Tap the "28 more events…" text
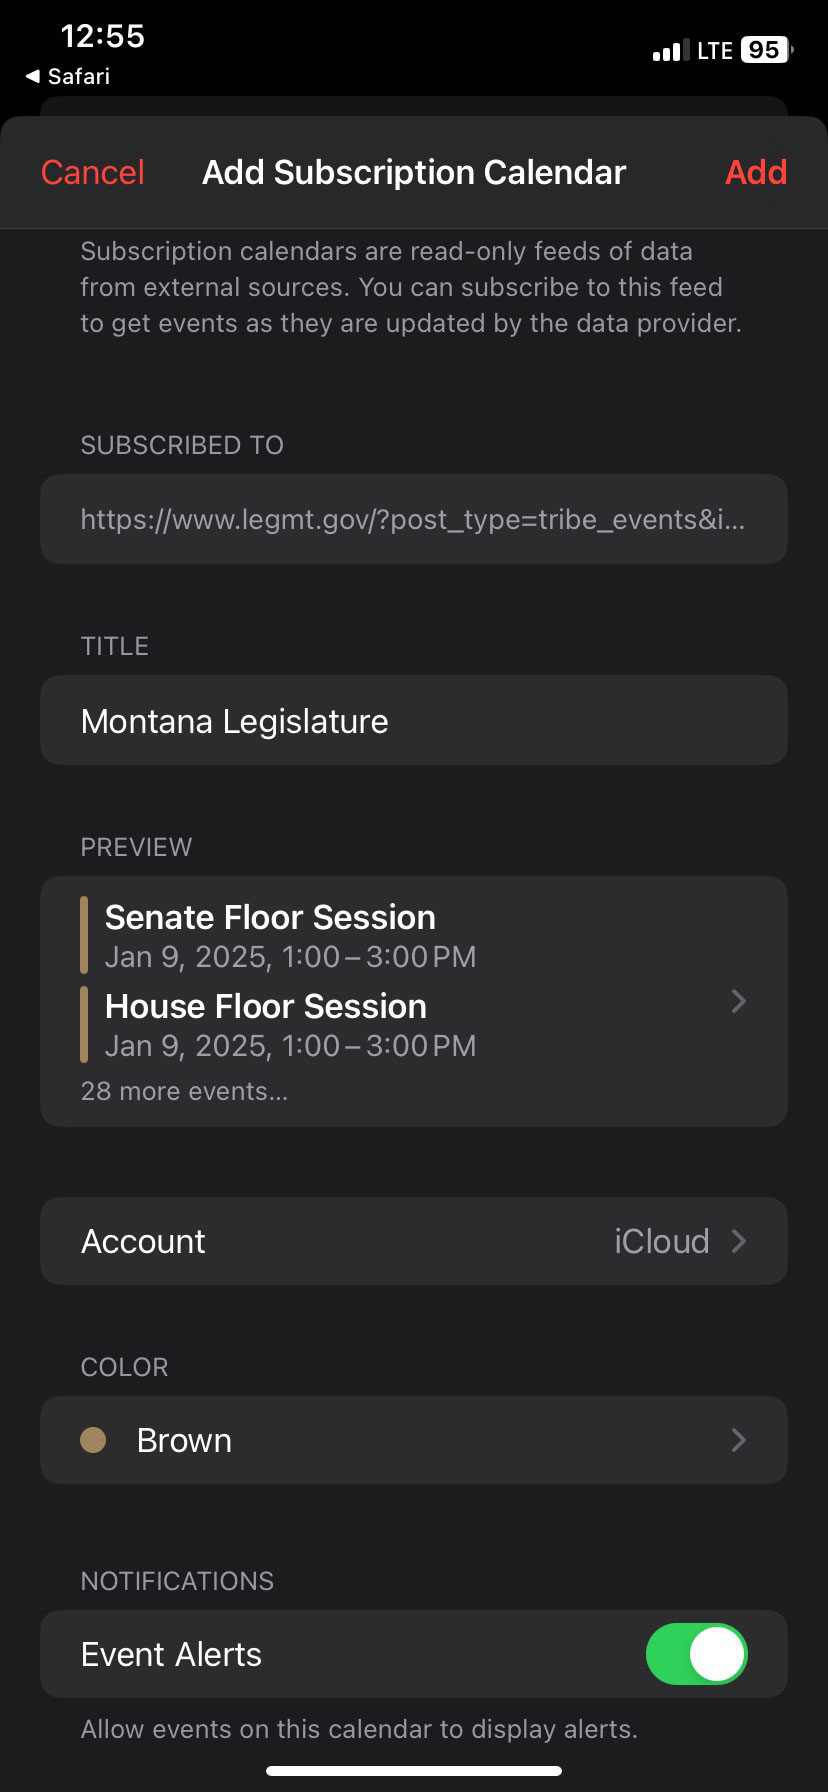Screen dimensions: 828x1792 184,1091
